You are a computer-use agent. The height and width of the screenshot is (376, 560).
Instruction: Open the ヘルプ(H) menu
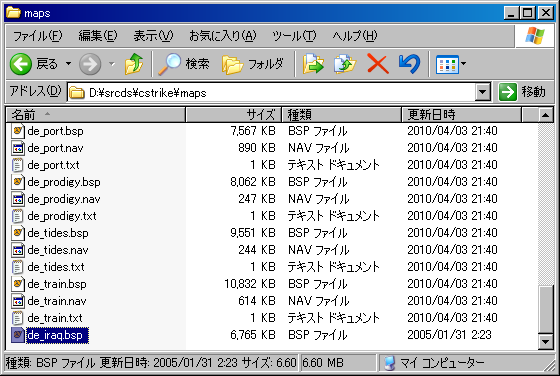355,36
